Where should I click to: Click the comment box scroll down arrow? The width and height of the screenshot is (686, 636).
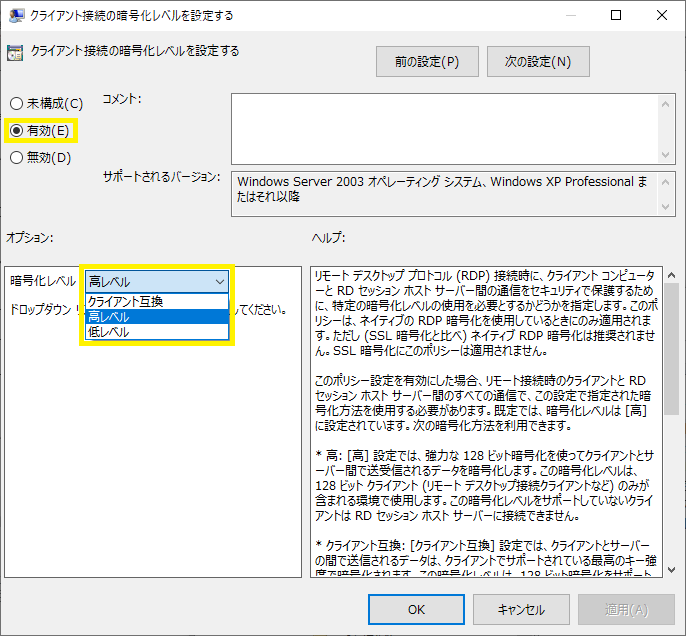[x=665, y=154]
